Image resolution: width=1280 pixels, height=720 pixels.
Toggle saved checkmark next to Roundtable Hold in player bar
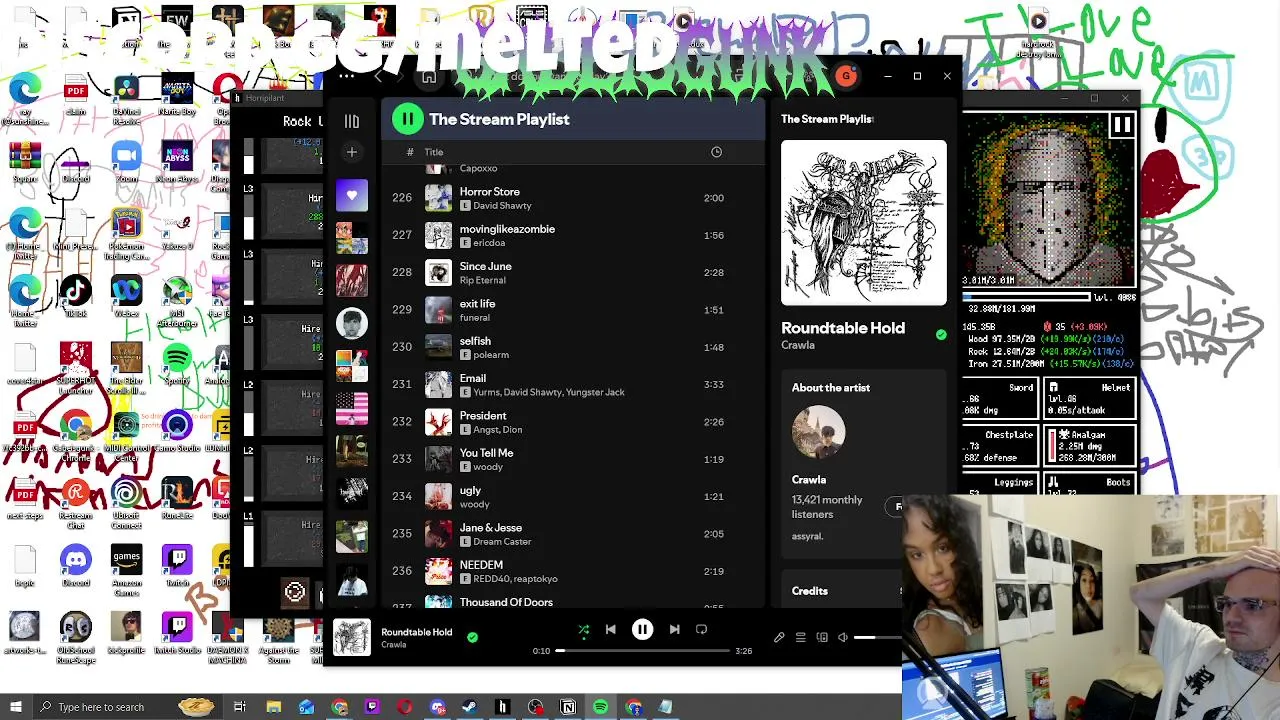click(472, 637)
